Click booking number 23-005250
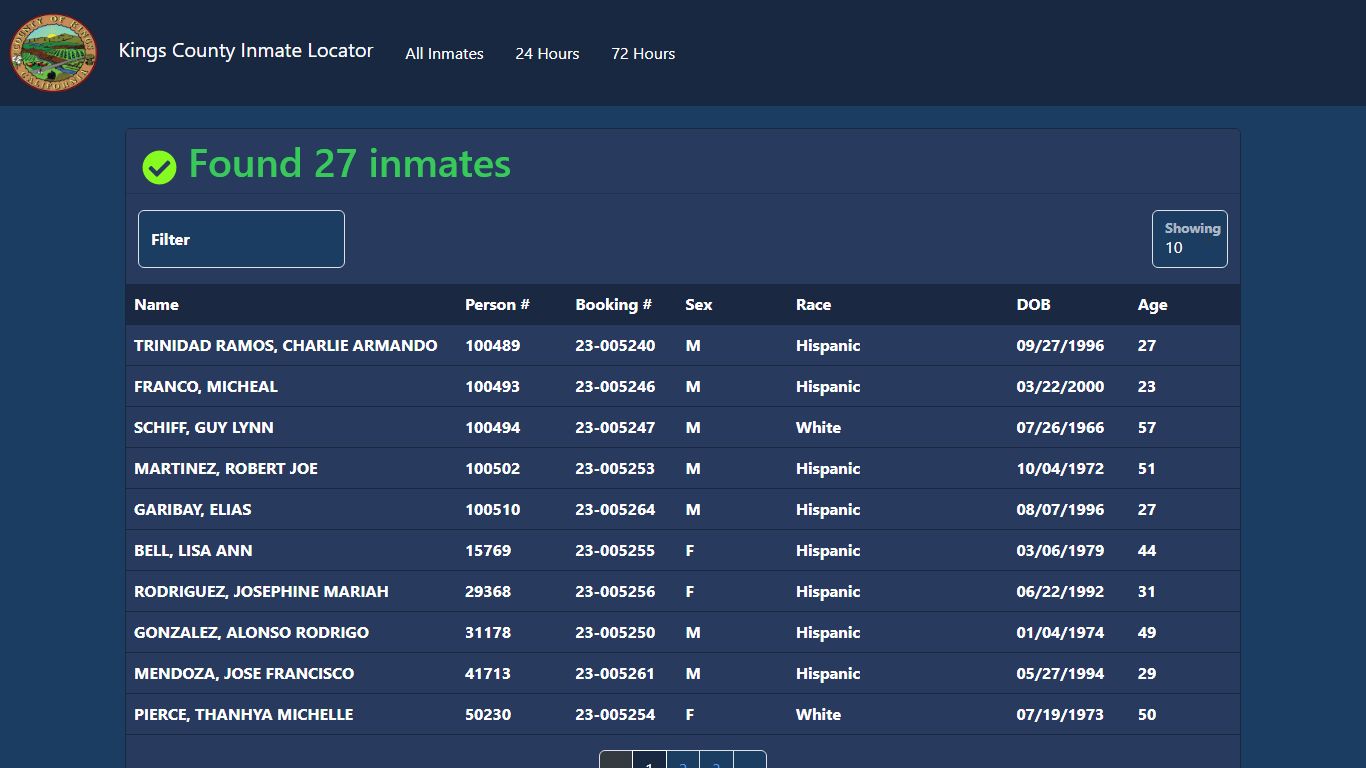The width and height of the screenshot is (1366, 768). click(x=615, y=633)
